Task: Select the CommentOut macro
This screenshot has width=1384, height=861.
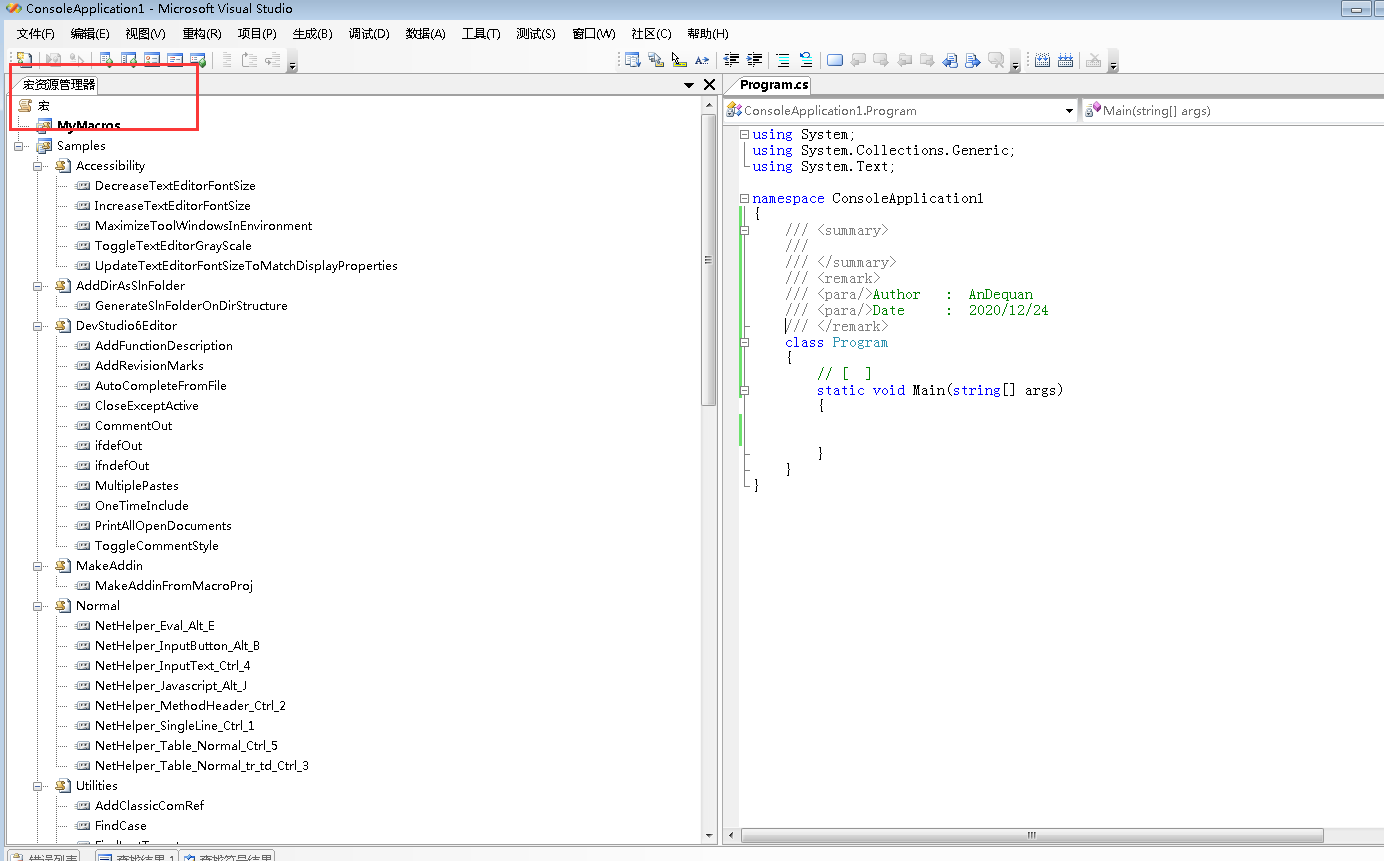Action: tap(133, 426)
